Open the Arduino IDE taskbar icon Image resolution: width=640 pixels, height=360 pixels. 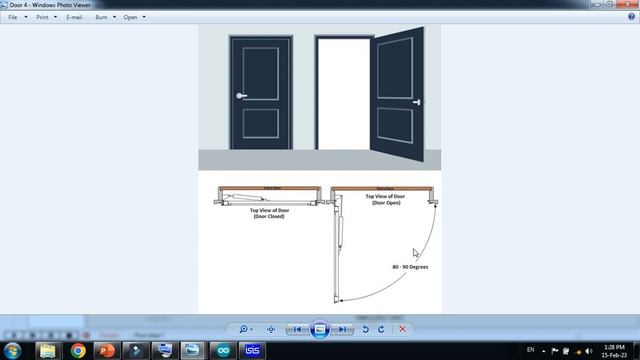(223, 351)
